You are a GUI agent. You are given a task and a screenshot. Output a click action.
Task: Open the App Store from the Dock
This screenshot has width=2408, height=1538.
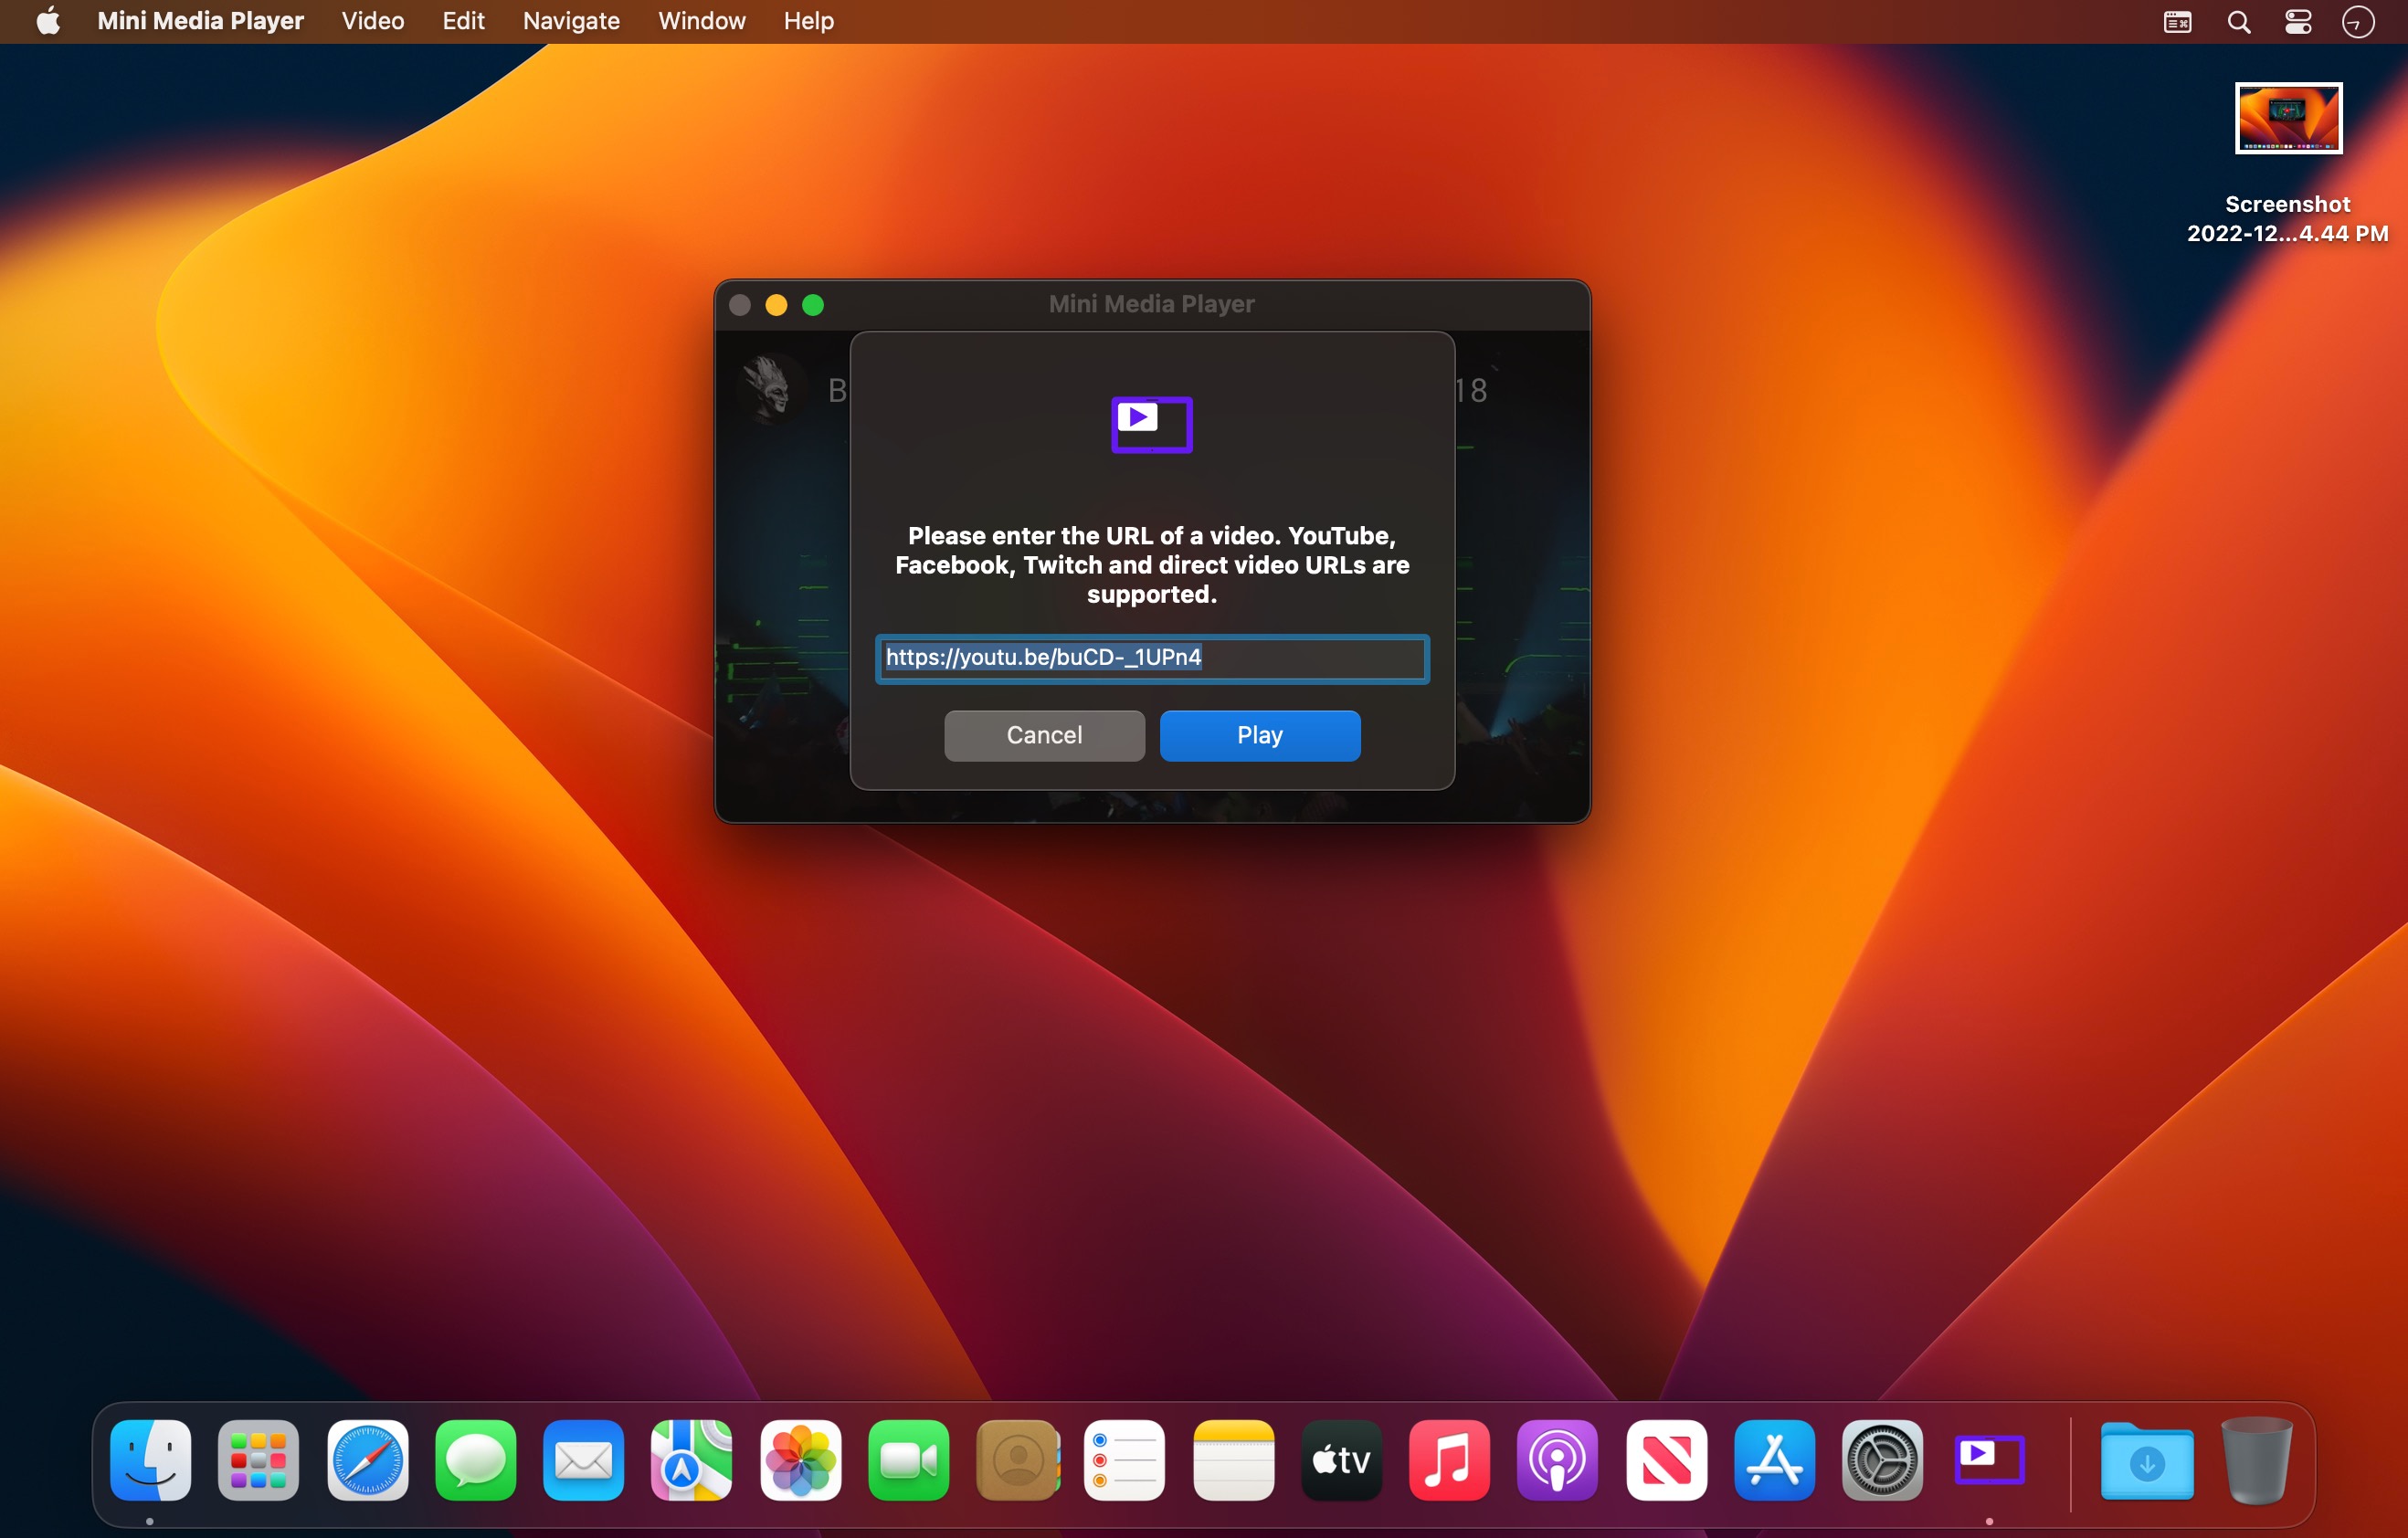point(1774,1459)
